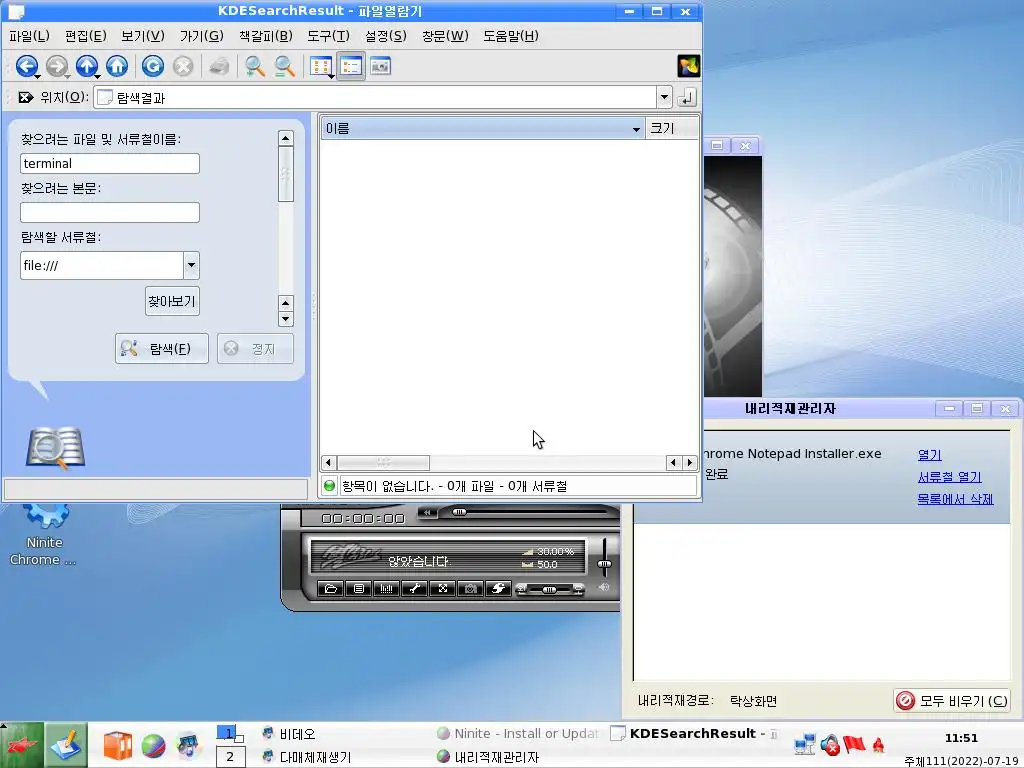The height and width of the screenshot is (768, 1024).
Task: Launch the orange file manager in the panel
Action: [x=118, y=746]
